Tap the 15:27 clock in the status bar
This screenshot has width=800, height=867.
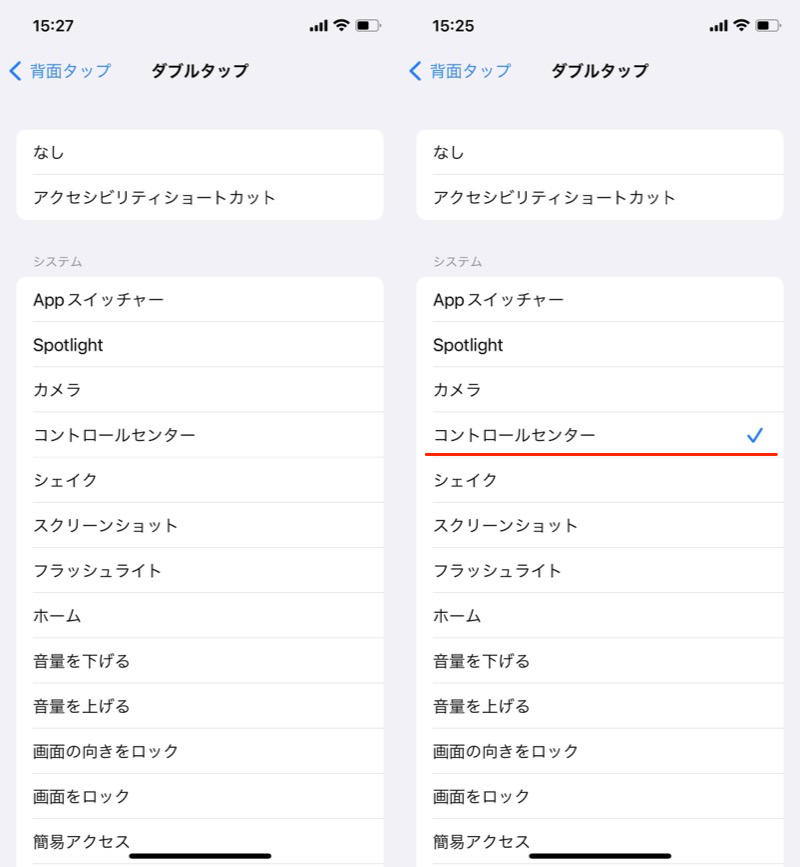pos(53,25)
